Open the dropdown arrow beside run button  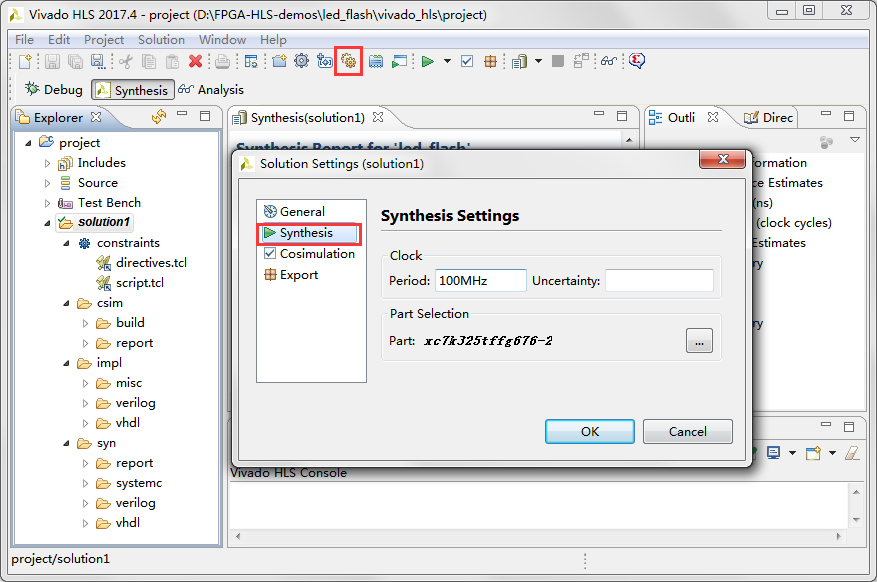(447, 61)
